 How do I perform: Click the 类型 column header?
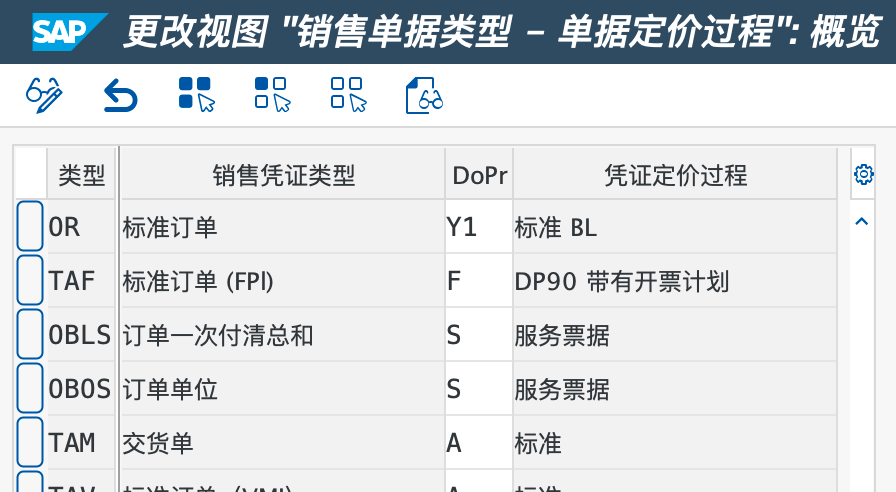(x=82, y=175)
